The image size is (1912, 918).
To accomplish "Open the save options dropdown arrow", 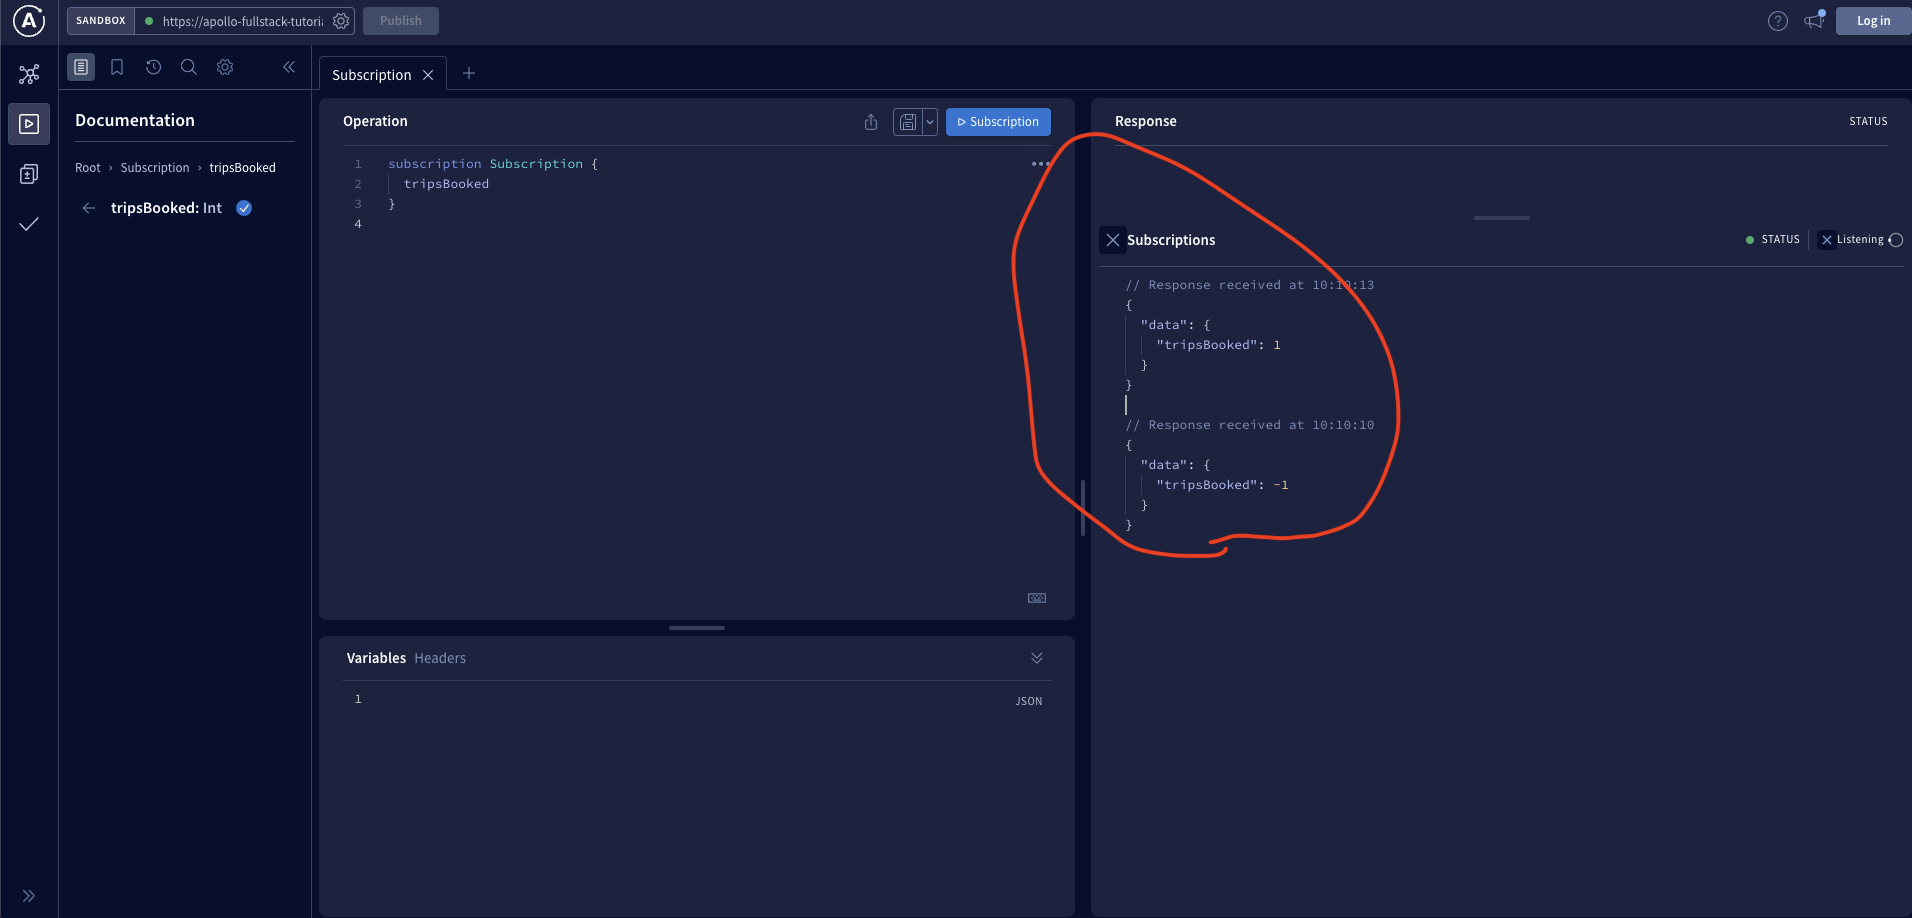I will click(x=930, y=122).
